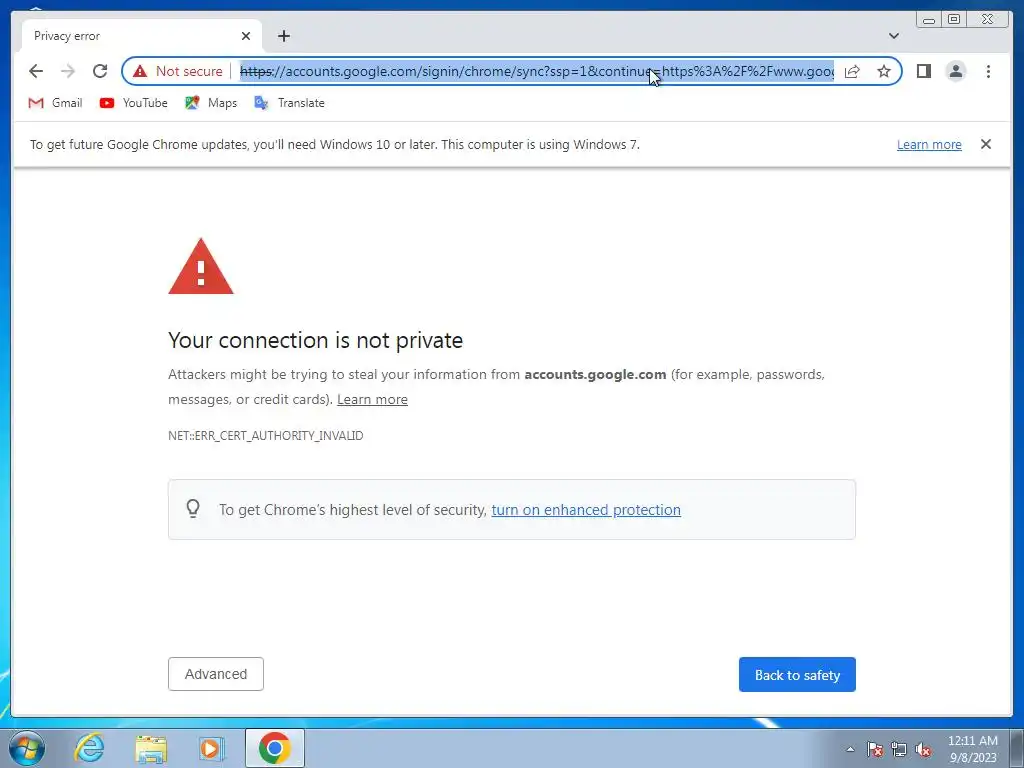The height and width of the screenshot is (768, 1024).
Task: Click the Your connection is not private heading
Action: [315, 340]
